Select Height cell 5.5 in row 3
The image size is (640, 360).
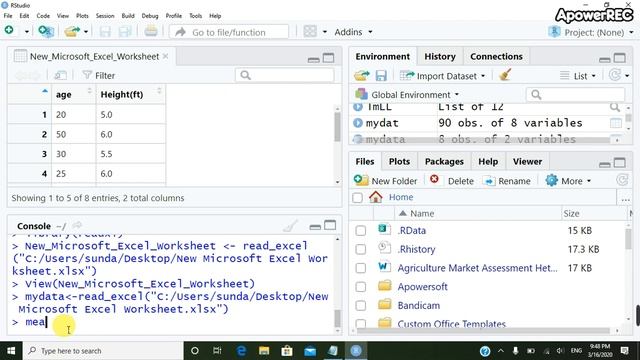(131, 154)
